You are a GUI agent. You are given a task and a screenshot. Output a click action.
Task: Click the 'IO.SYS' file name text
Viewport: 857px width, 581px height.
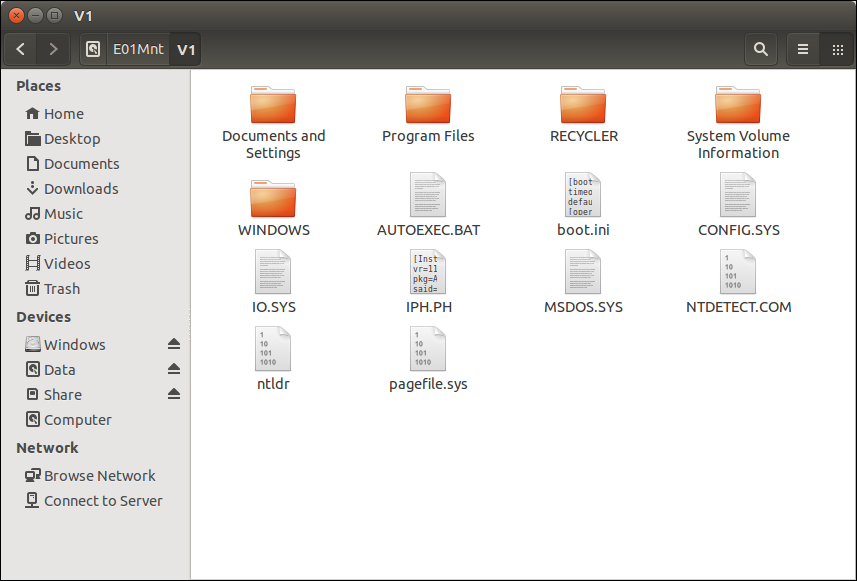point(273,307)
